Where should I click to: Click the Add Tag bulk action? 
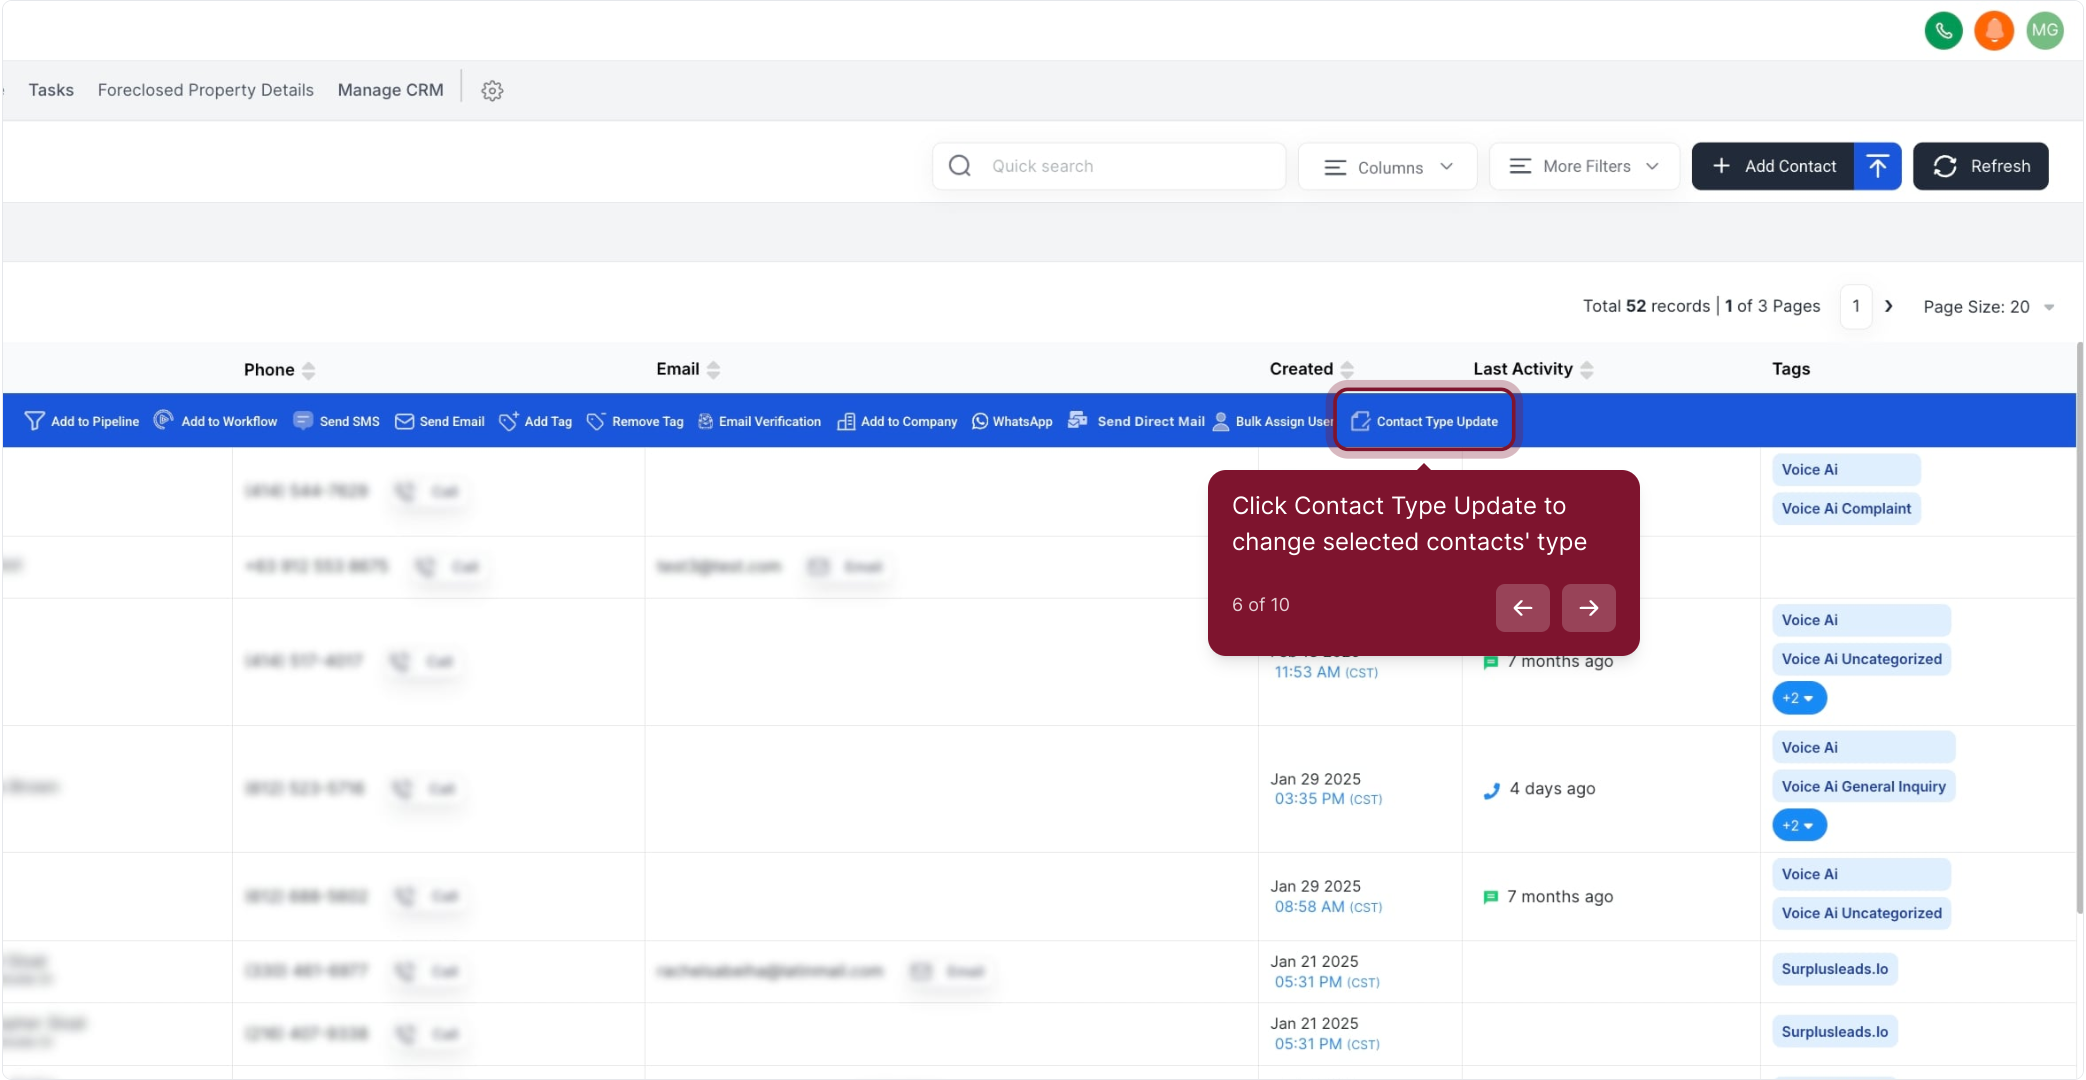click(x=535, y=421)
